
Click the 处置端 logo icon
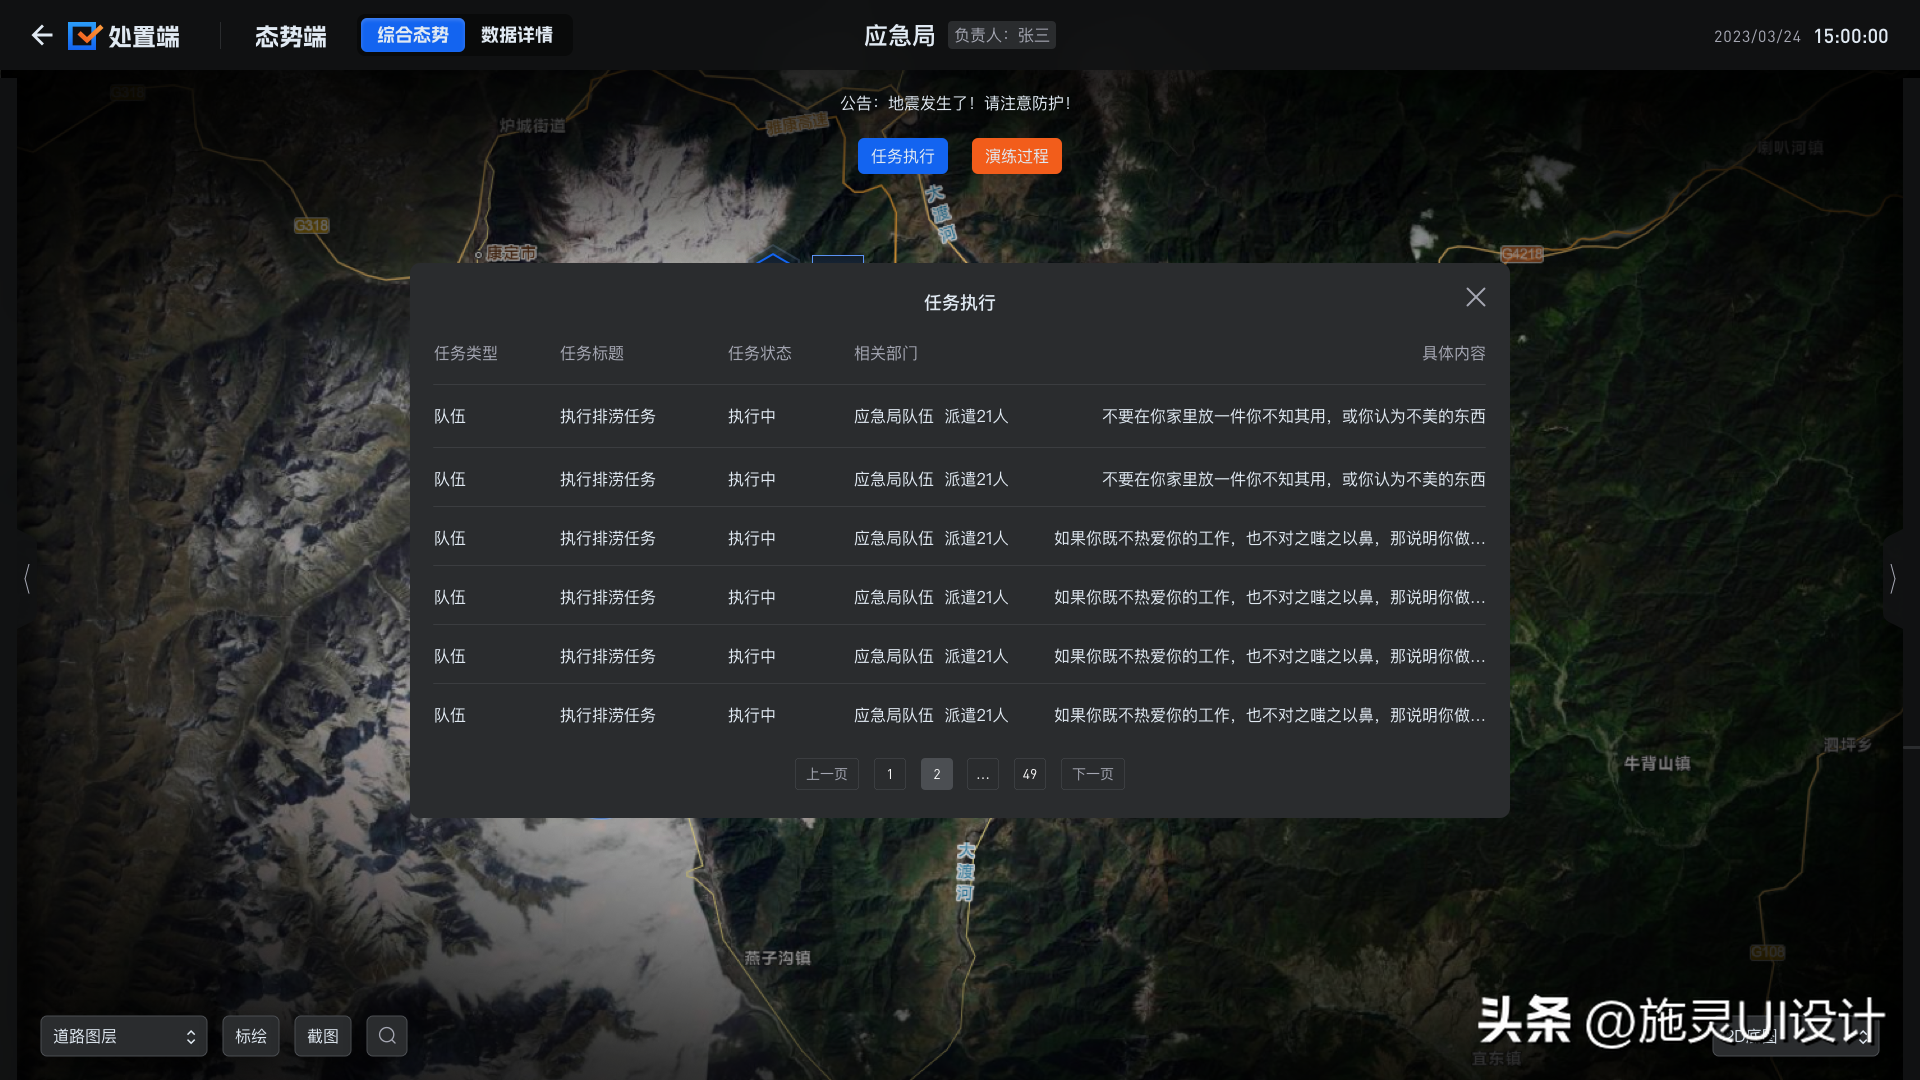pyautogui.click(x=85, y=36)
